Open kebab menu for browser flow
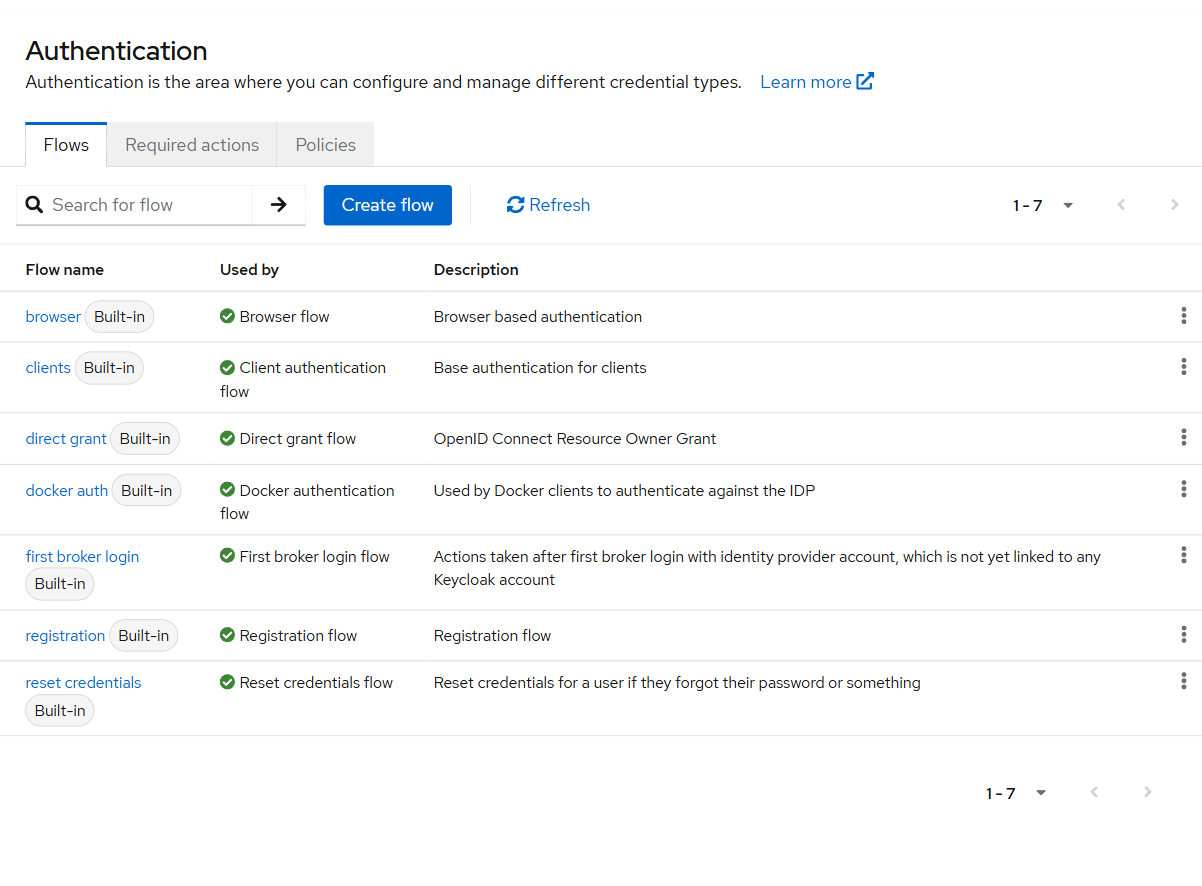The height and width of the screenshot is (886, 1202). click(1184, 316)
